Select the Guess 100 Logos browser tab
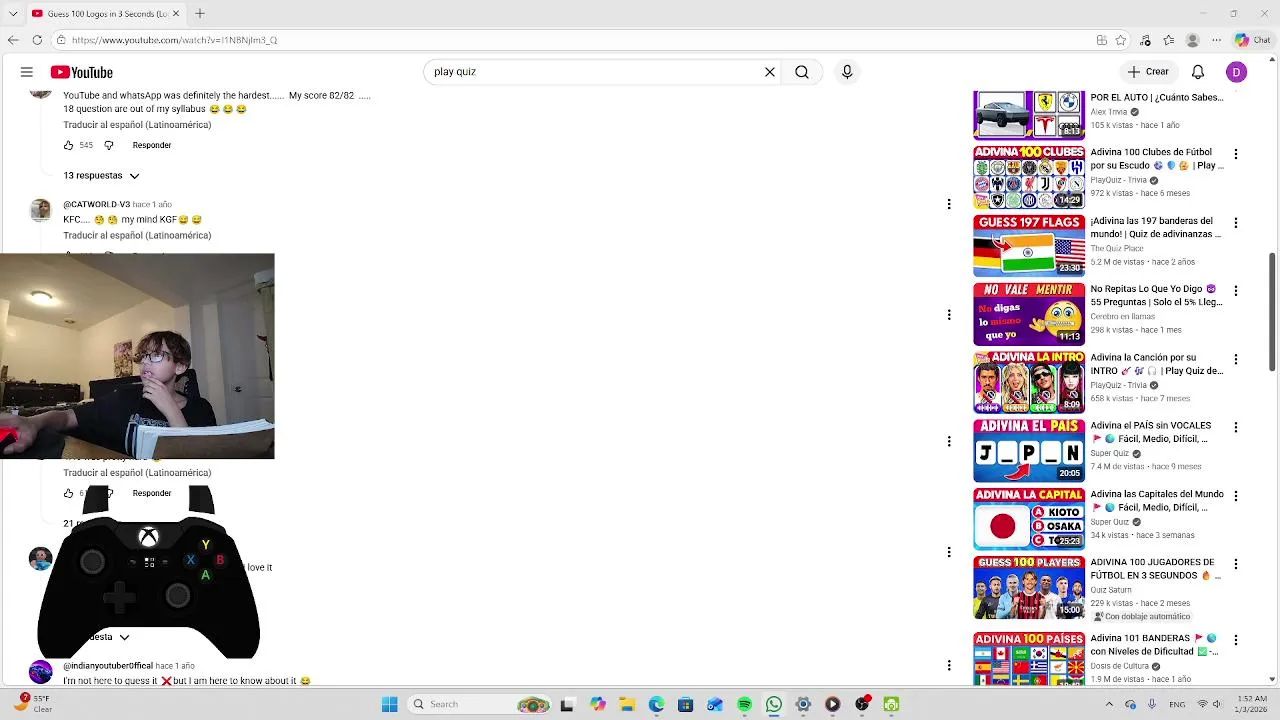Image resolution: width=1280 pixels, height=720 pixels. (105, 13)
